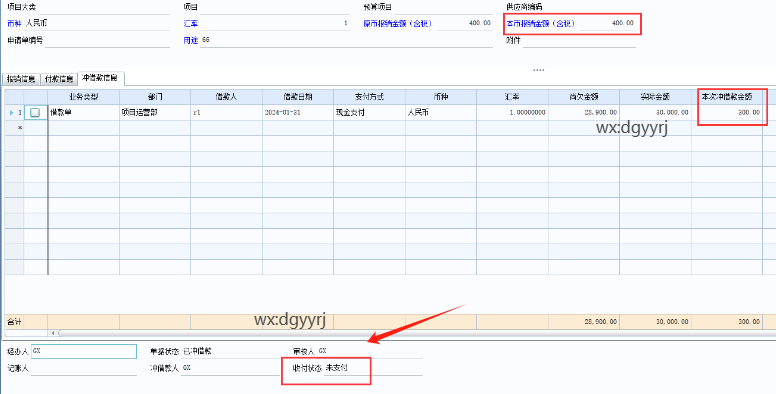Click the 项目运营部 department cell
Screen dimensions: 776x394
click(155, 112)
